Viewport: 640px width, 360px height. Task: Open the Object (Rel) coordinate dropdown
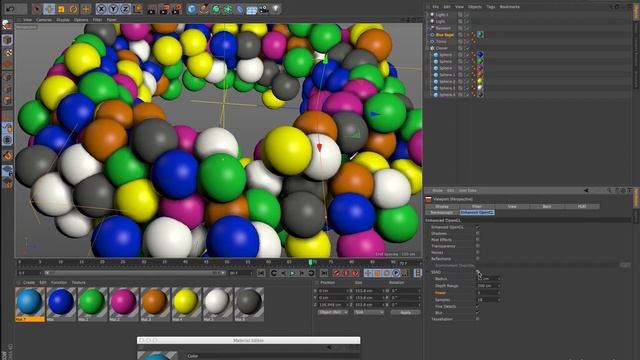[x=333, y=312]
